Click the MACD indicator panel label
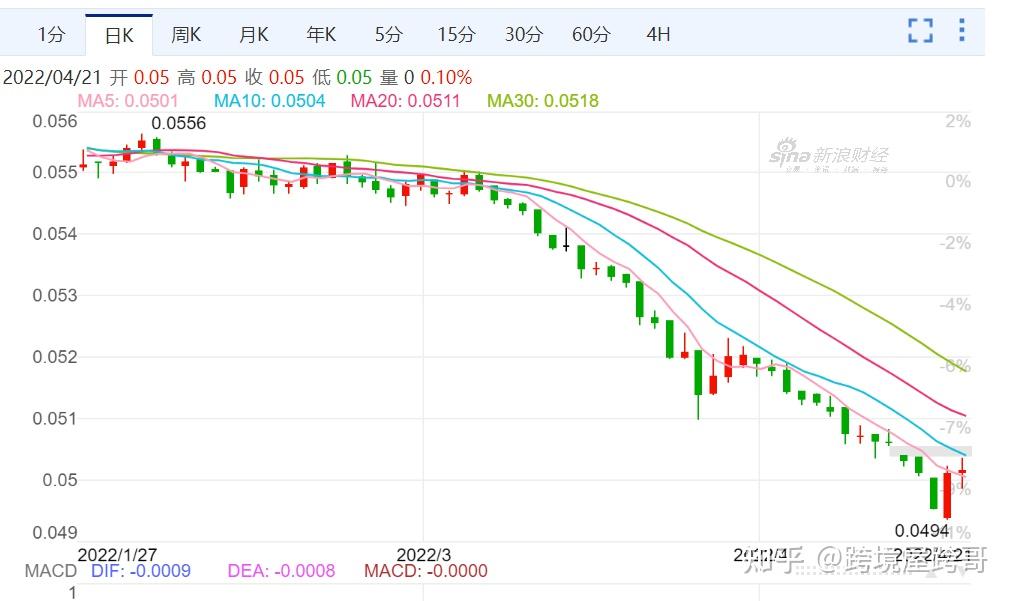Viewport: 1014px width, 601px height. 50,571
